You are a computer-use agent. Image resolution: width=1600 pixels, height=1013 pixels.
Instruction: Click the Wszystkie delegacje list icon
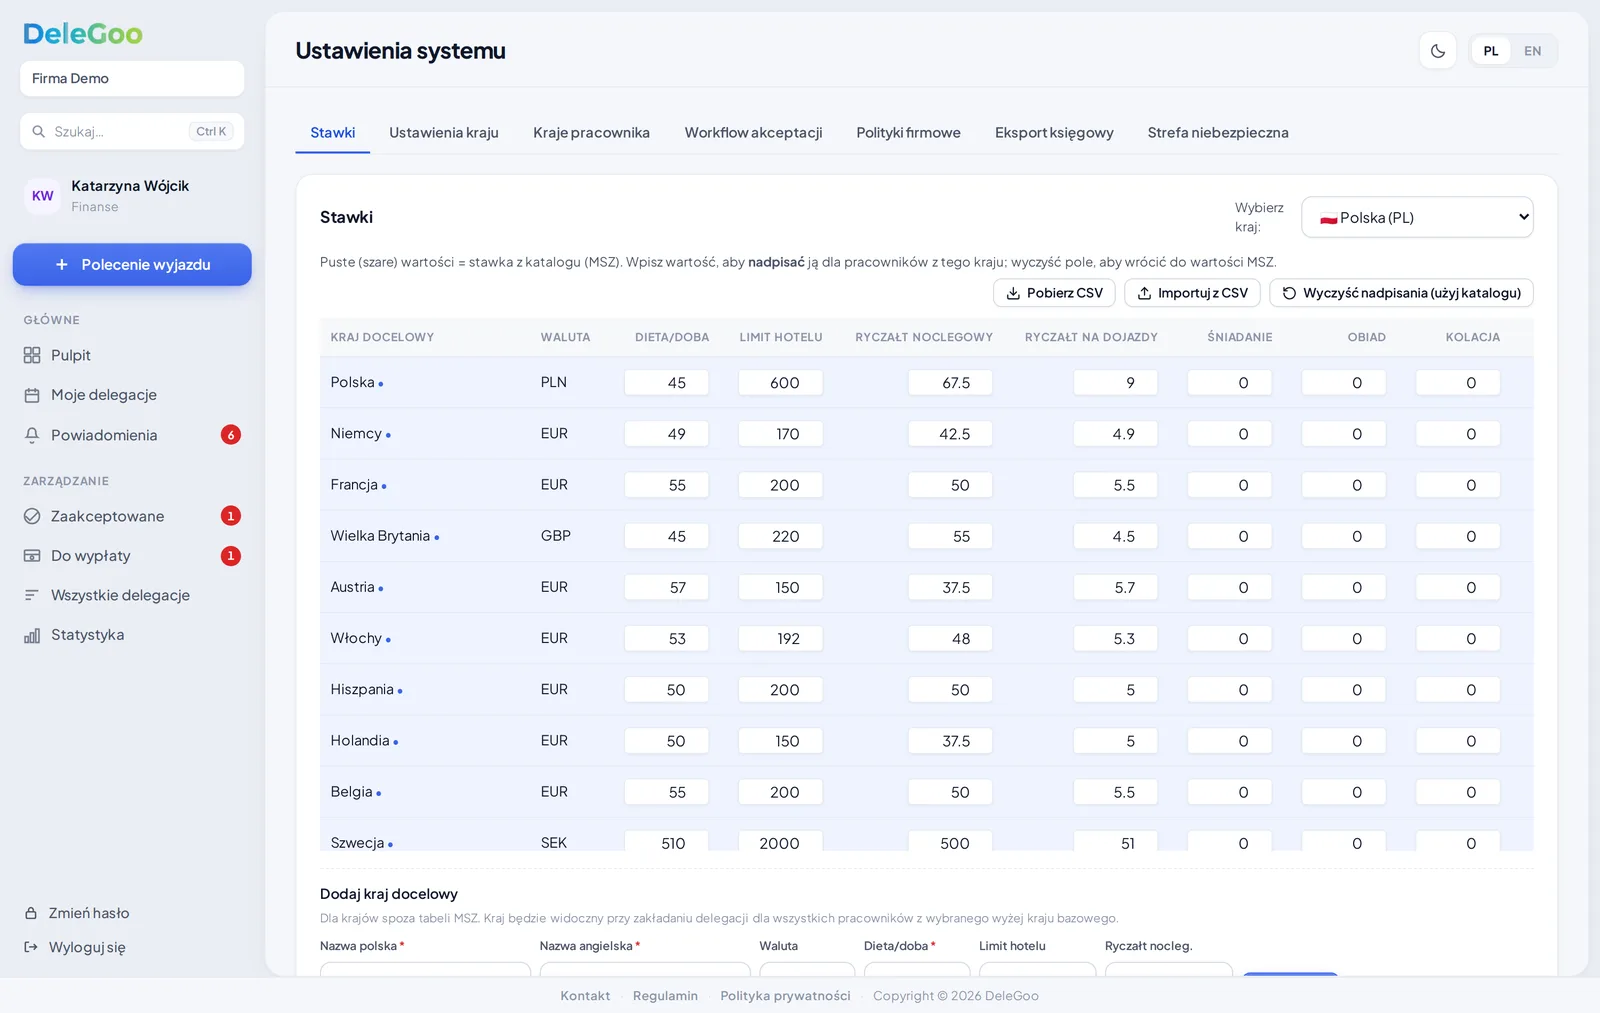point(32,595)
